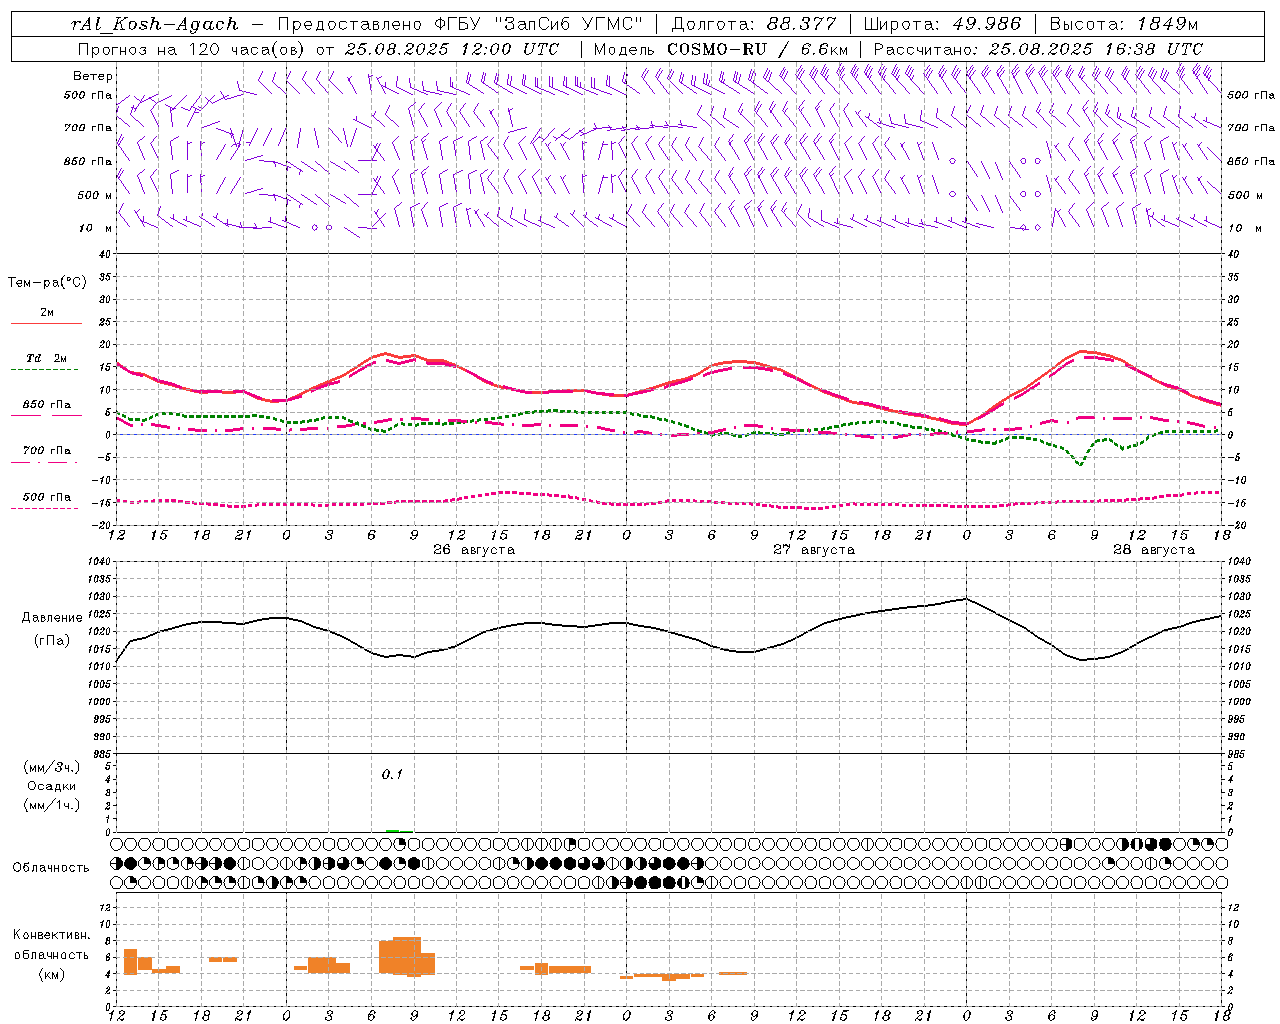1280x1024 pixels.
Task: Click the model label COSMO-RU / 6.6км
Action: [757, 49]
